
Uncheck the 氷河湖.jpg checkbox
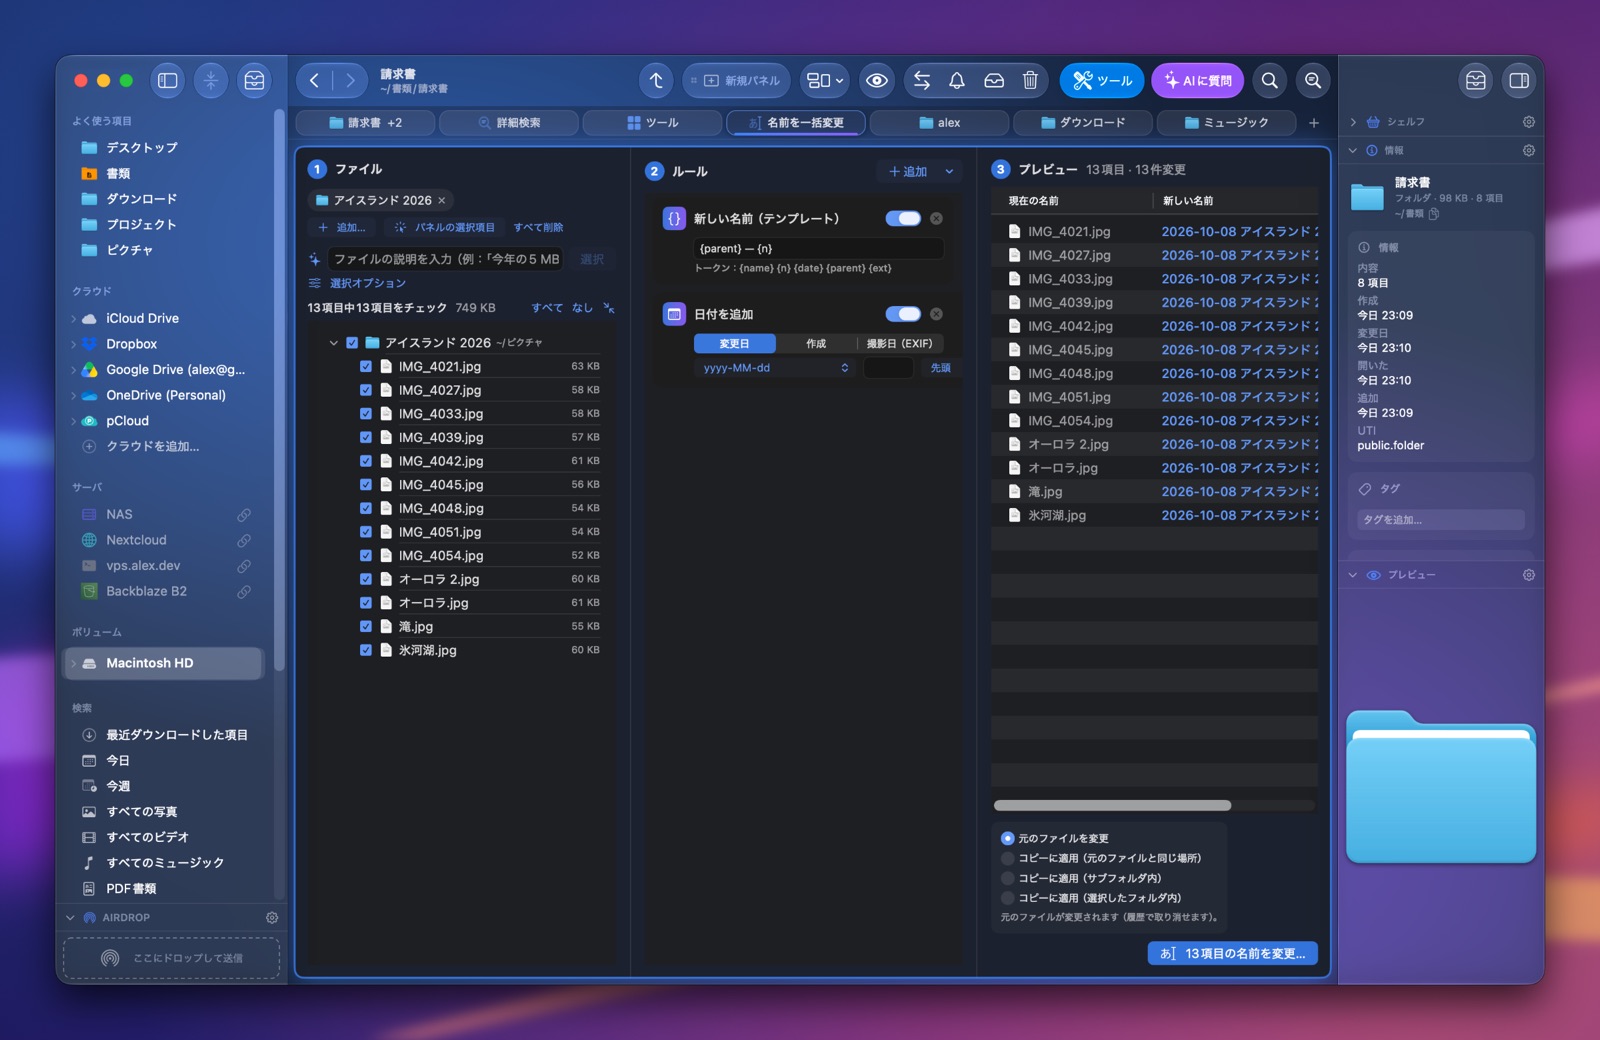tap(366, 650)
